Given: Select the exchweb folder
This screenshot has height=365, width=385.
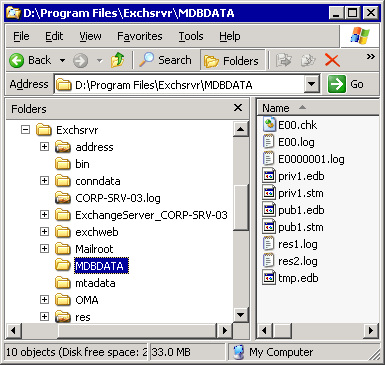Looking at the screenshot, I should pos(87,232).
